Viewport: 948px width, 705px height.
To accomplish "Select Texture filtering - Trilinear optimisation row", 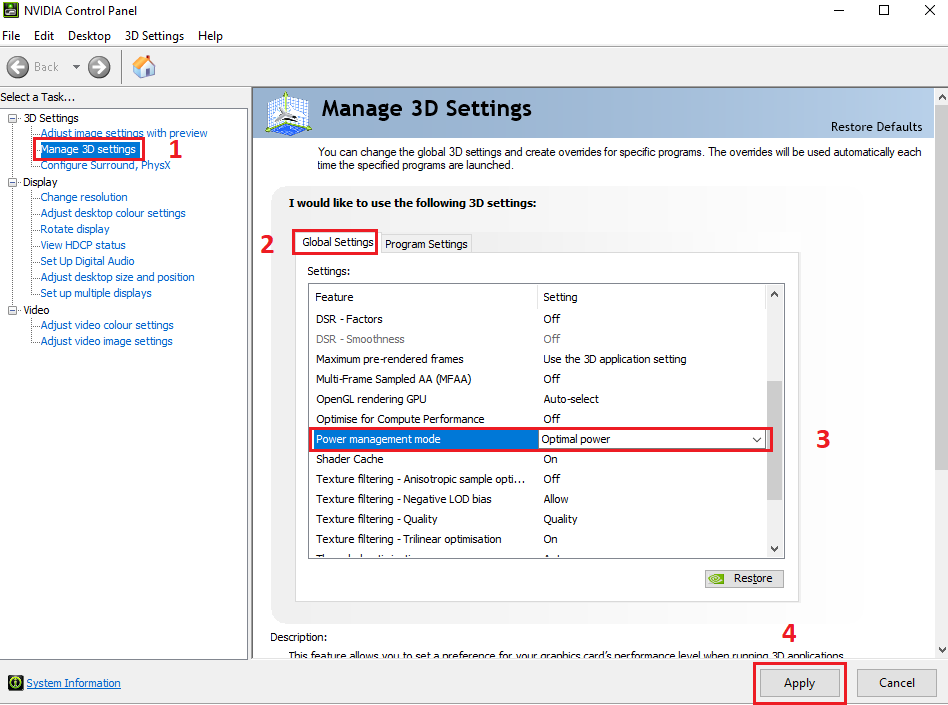I will click(x=537, y=539).
